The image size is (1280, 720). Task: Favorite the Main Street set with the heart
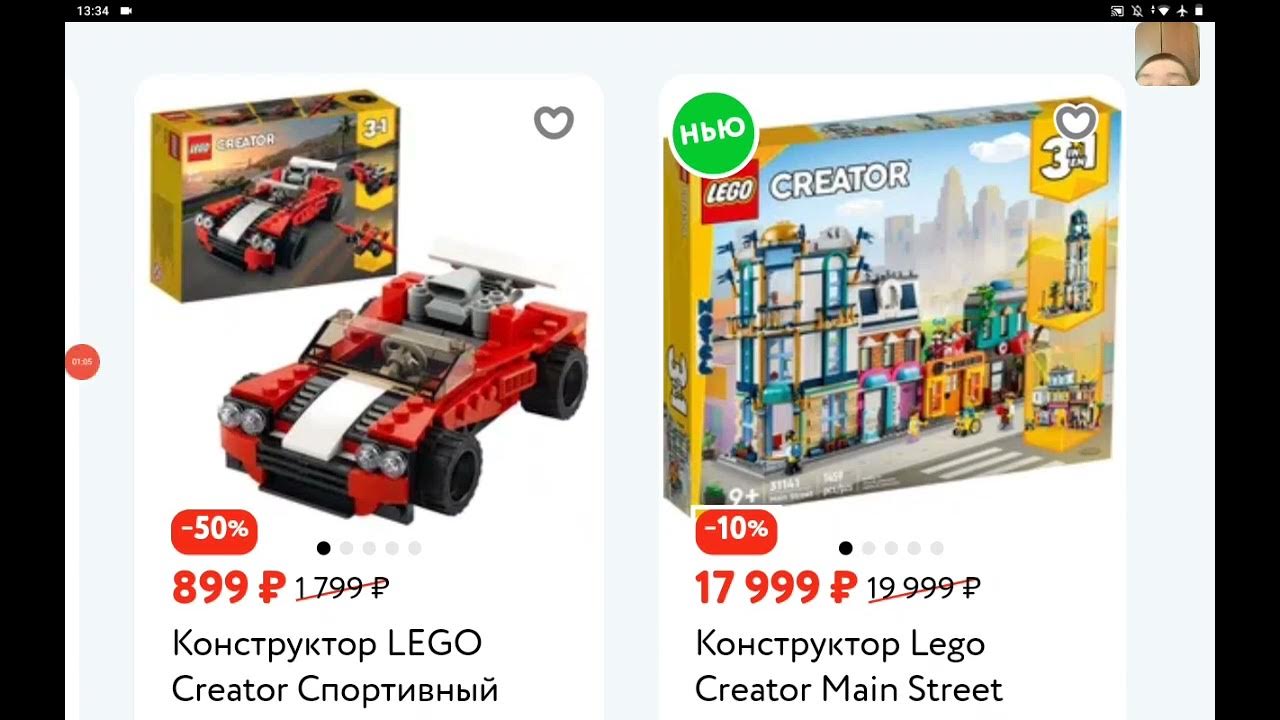pos(1076,122)
